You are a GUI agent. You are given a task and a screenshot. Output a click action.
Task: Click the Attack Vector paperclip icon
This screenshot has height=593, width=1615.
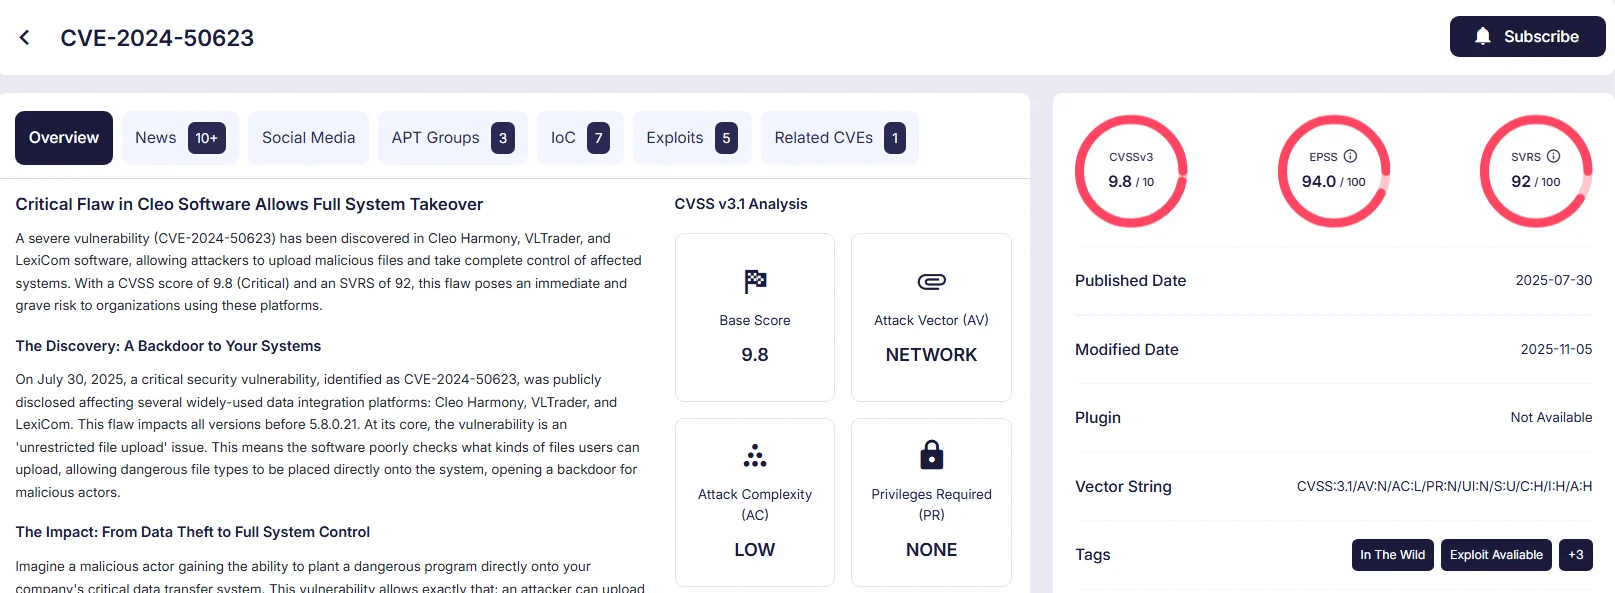(x=931, y=282)
